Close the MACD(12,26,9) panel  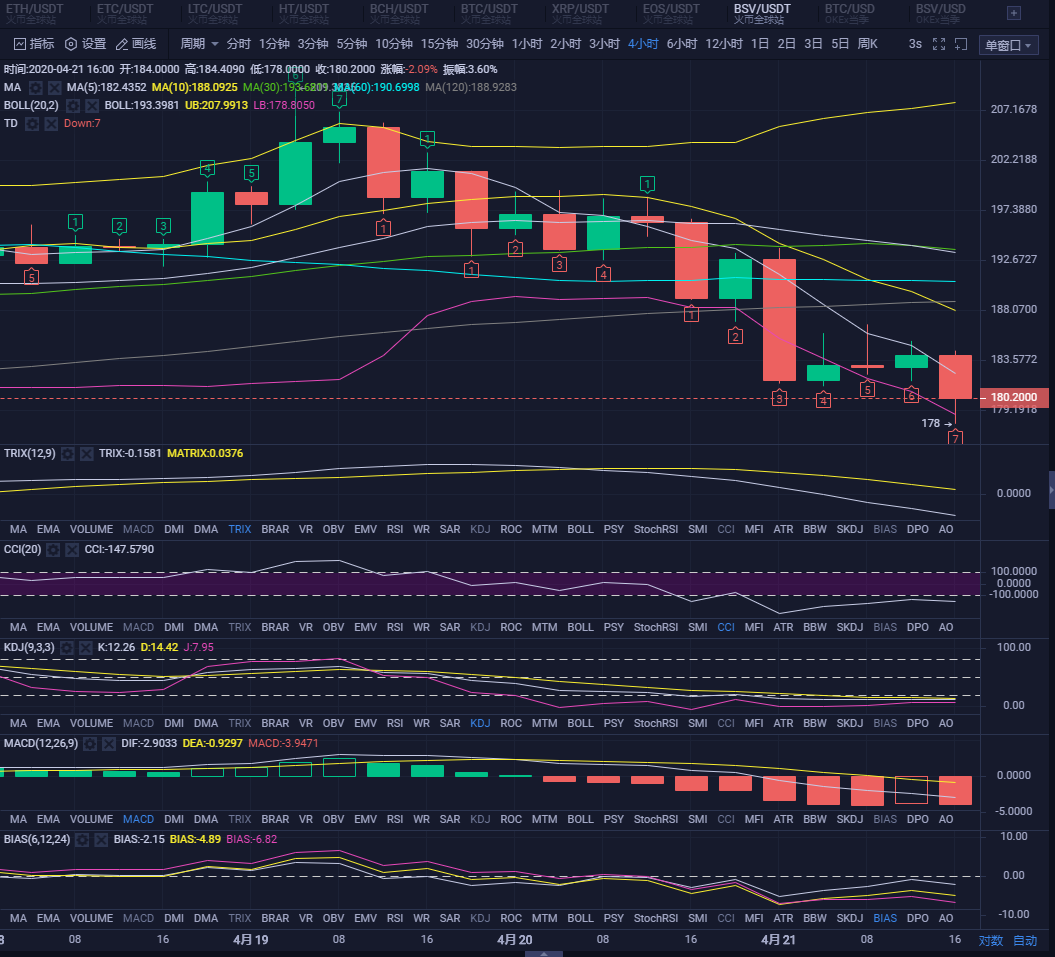[x=108, y=744]
